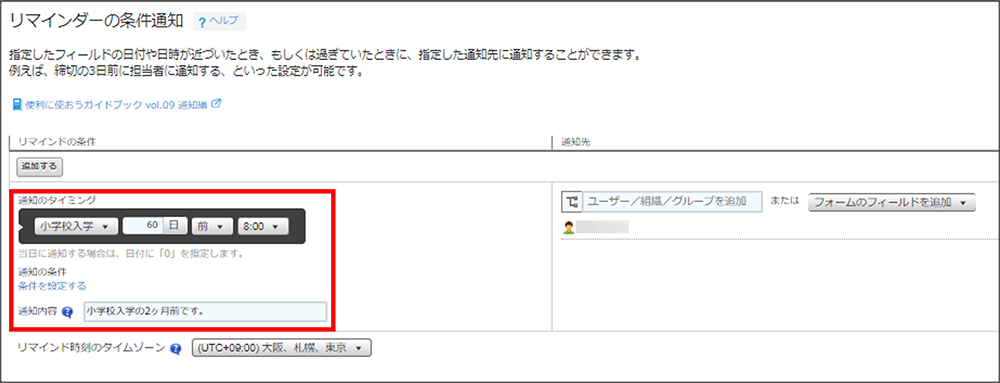Click the ユーザー／組織／グループを追加 input
Image resolution: width=1000 pixels, height=383 pixels.
[x=672, y=202]
